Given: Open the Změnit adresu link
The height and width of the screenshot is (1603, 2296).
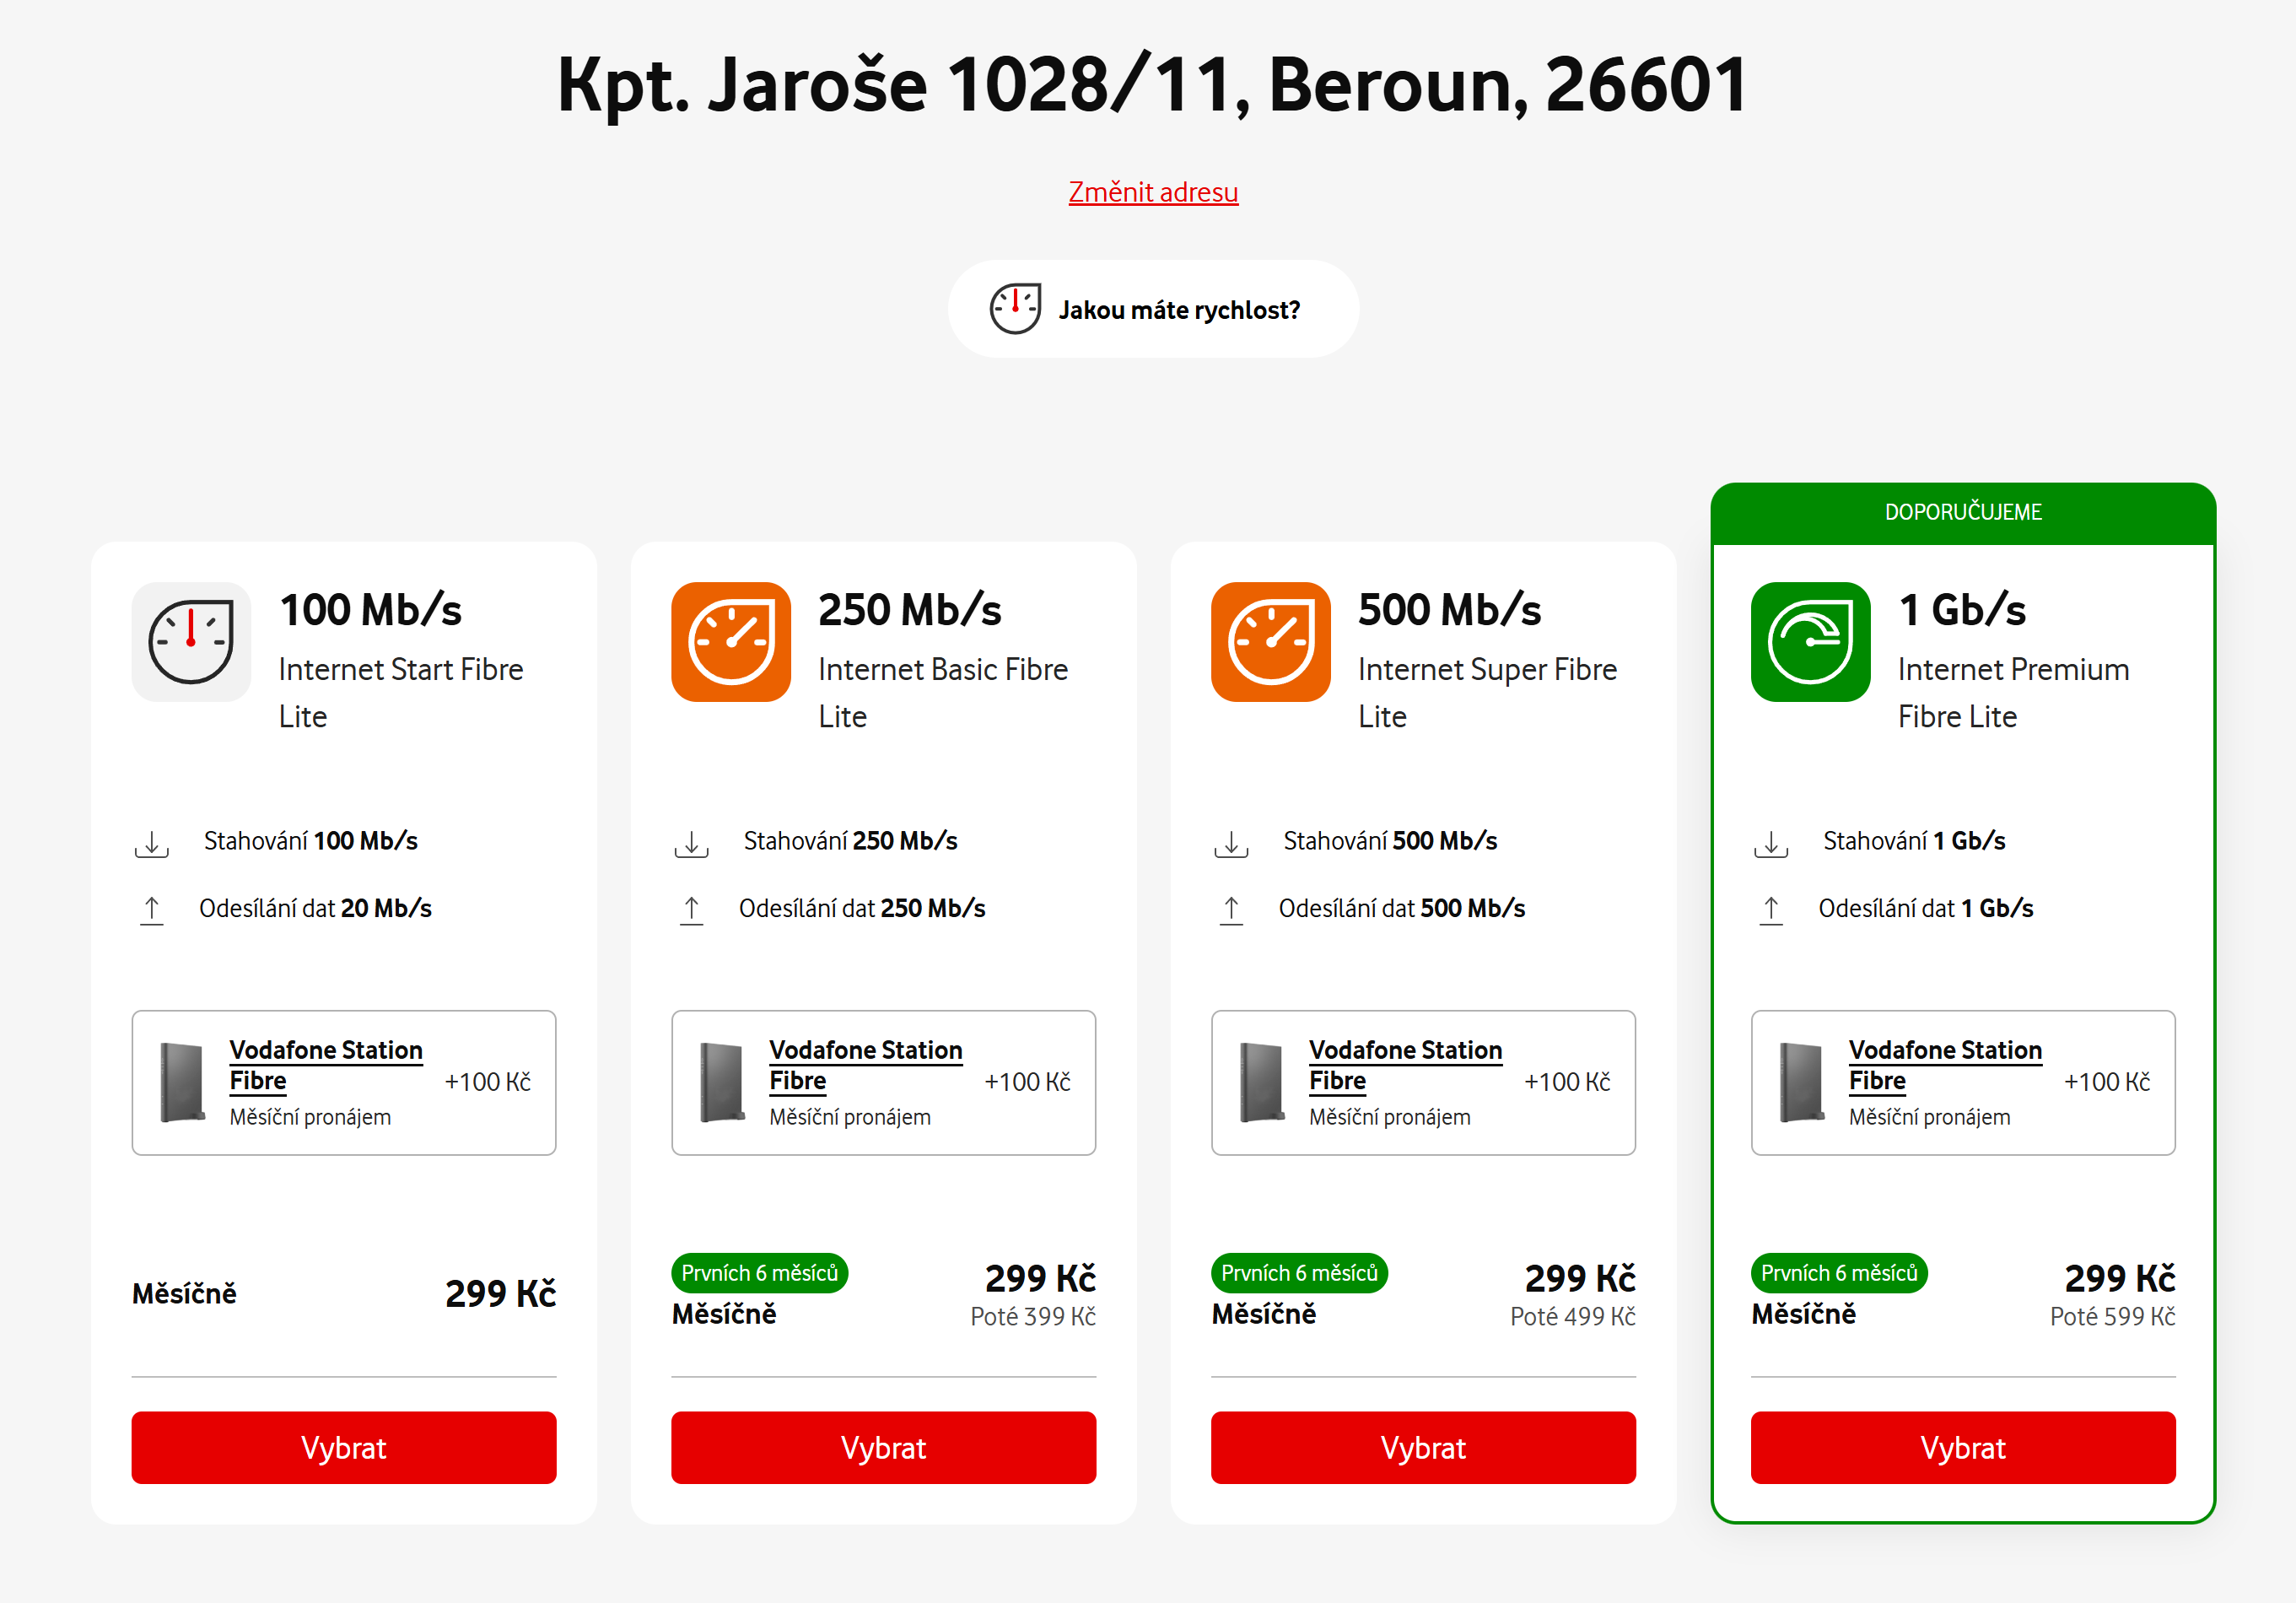Looking at the screenshot, I should coord(1153,192).
